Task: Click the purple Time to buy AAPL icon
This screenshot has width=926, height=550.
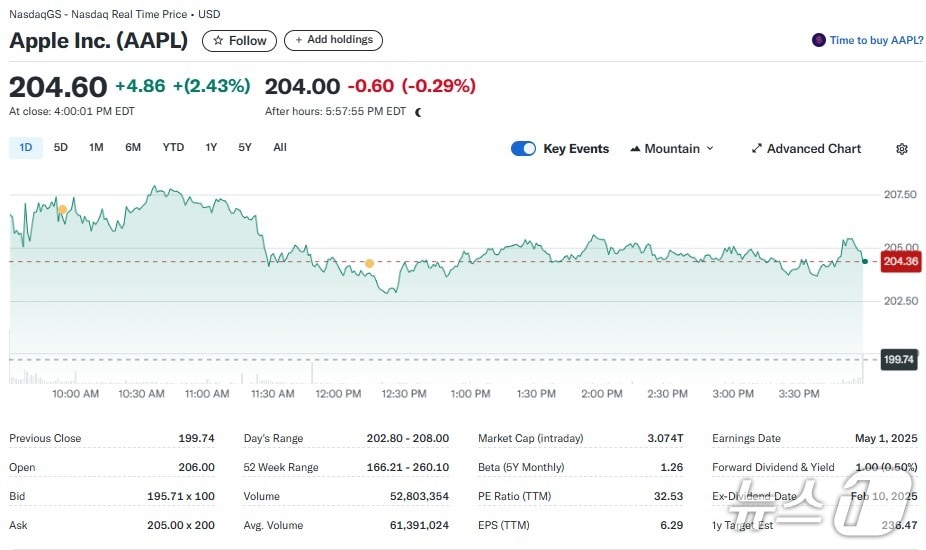Action: click(x=819, y=41)
